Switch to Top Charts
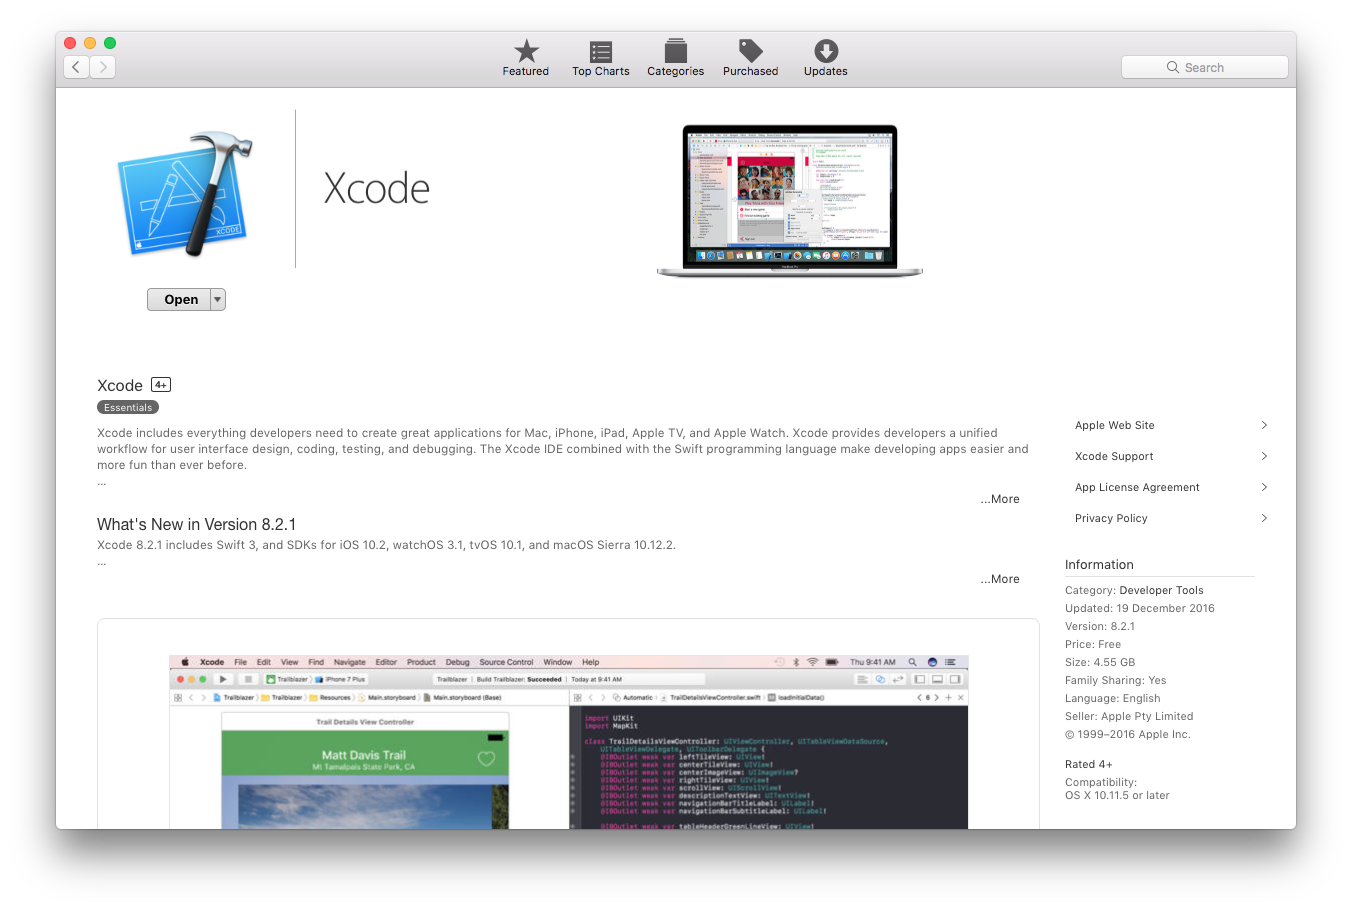 coord(601,58)
